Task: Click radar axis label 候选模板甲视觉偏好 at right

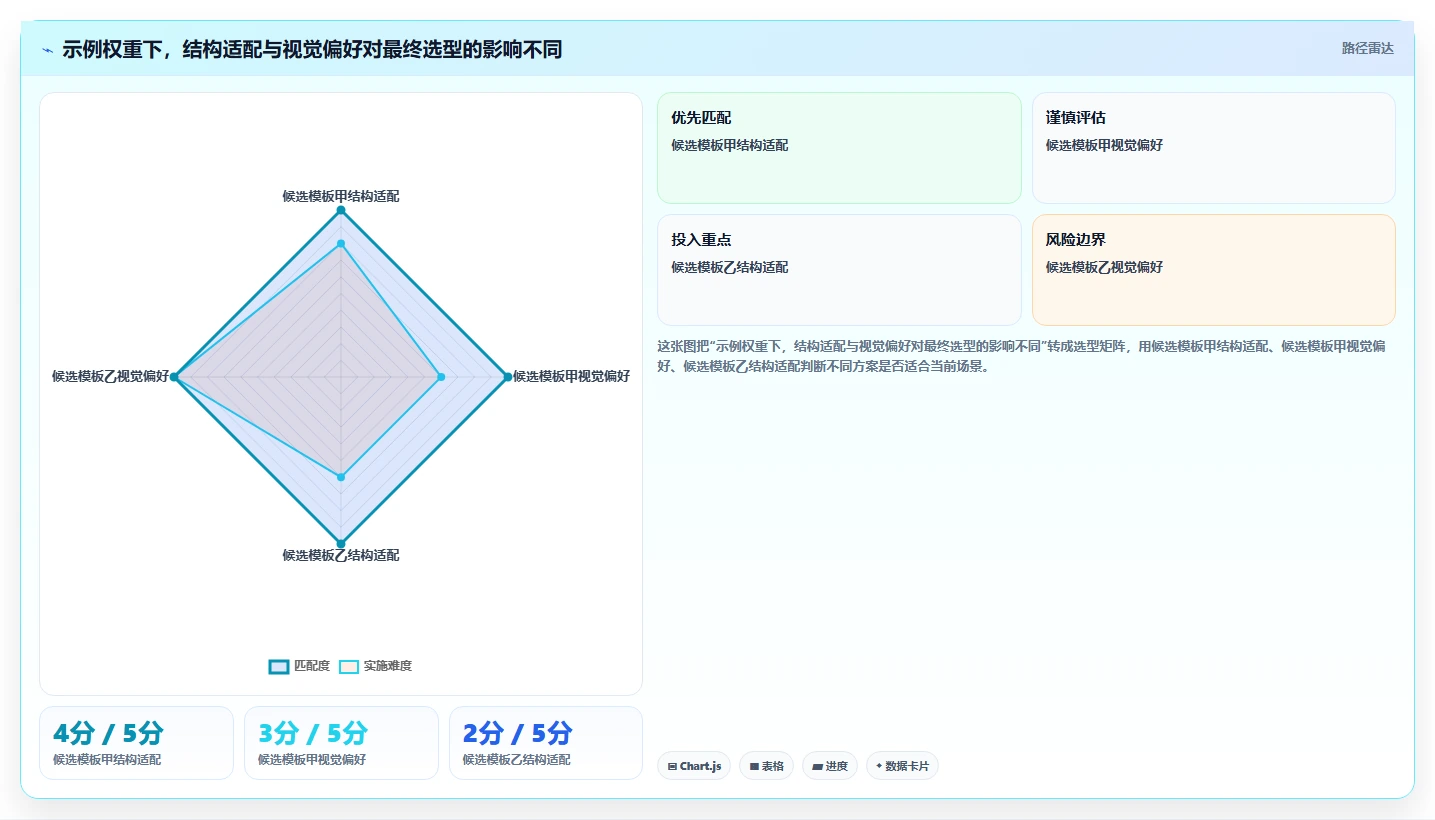Action: pos(571,376)
